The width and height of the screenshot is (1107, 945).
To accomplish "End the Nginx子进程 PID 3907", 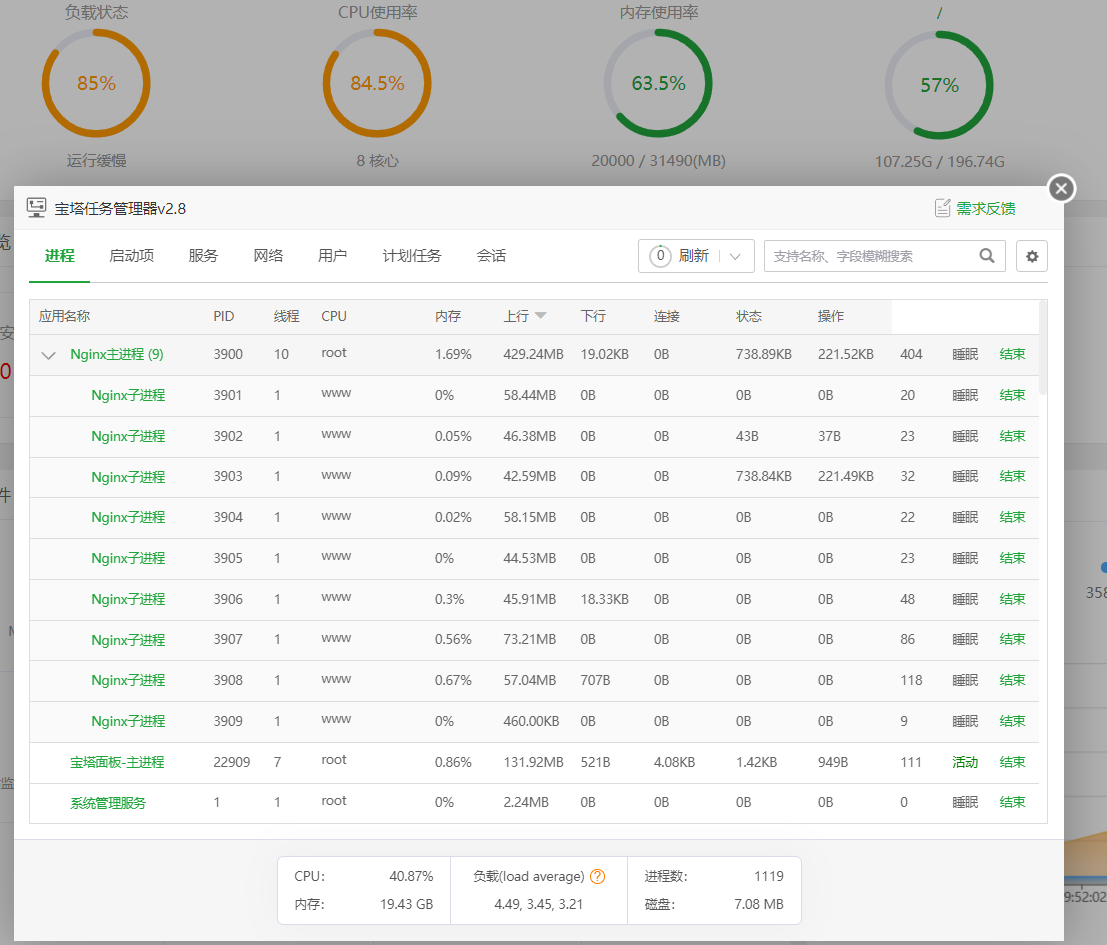I will (1012, 639).
